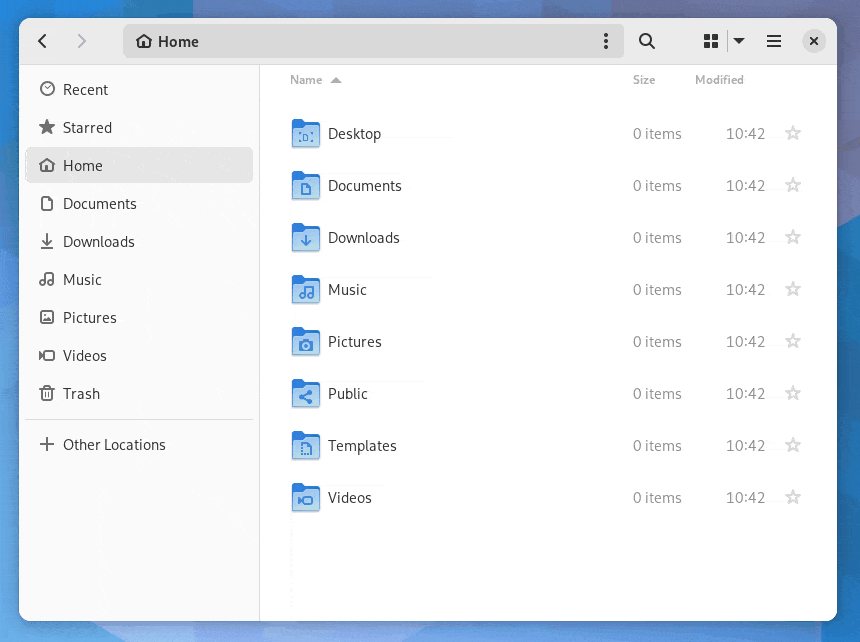Sort files by the Size column
This screenshot has width=860, height=642.
(644, 80)
